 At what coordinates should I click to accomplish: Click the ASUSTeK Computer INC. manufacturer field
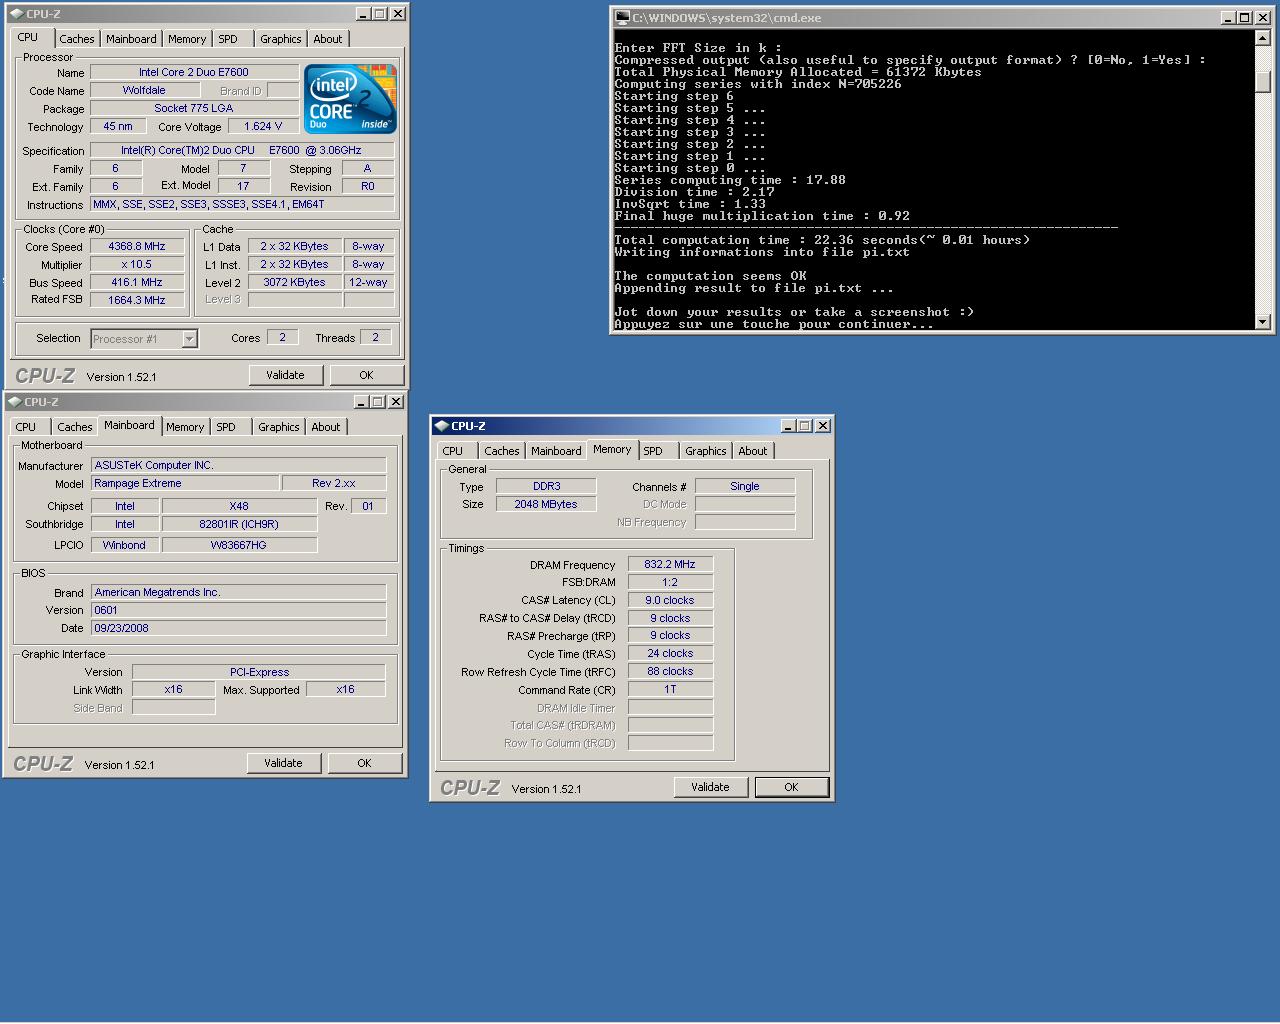tap(238, 465)
